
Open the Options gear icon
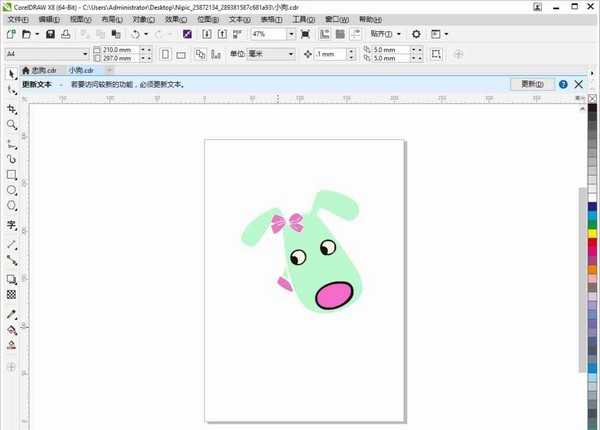click(417, 34)
